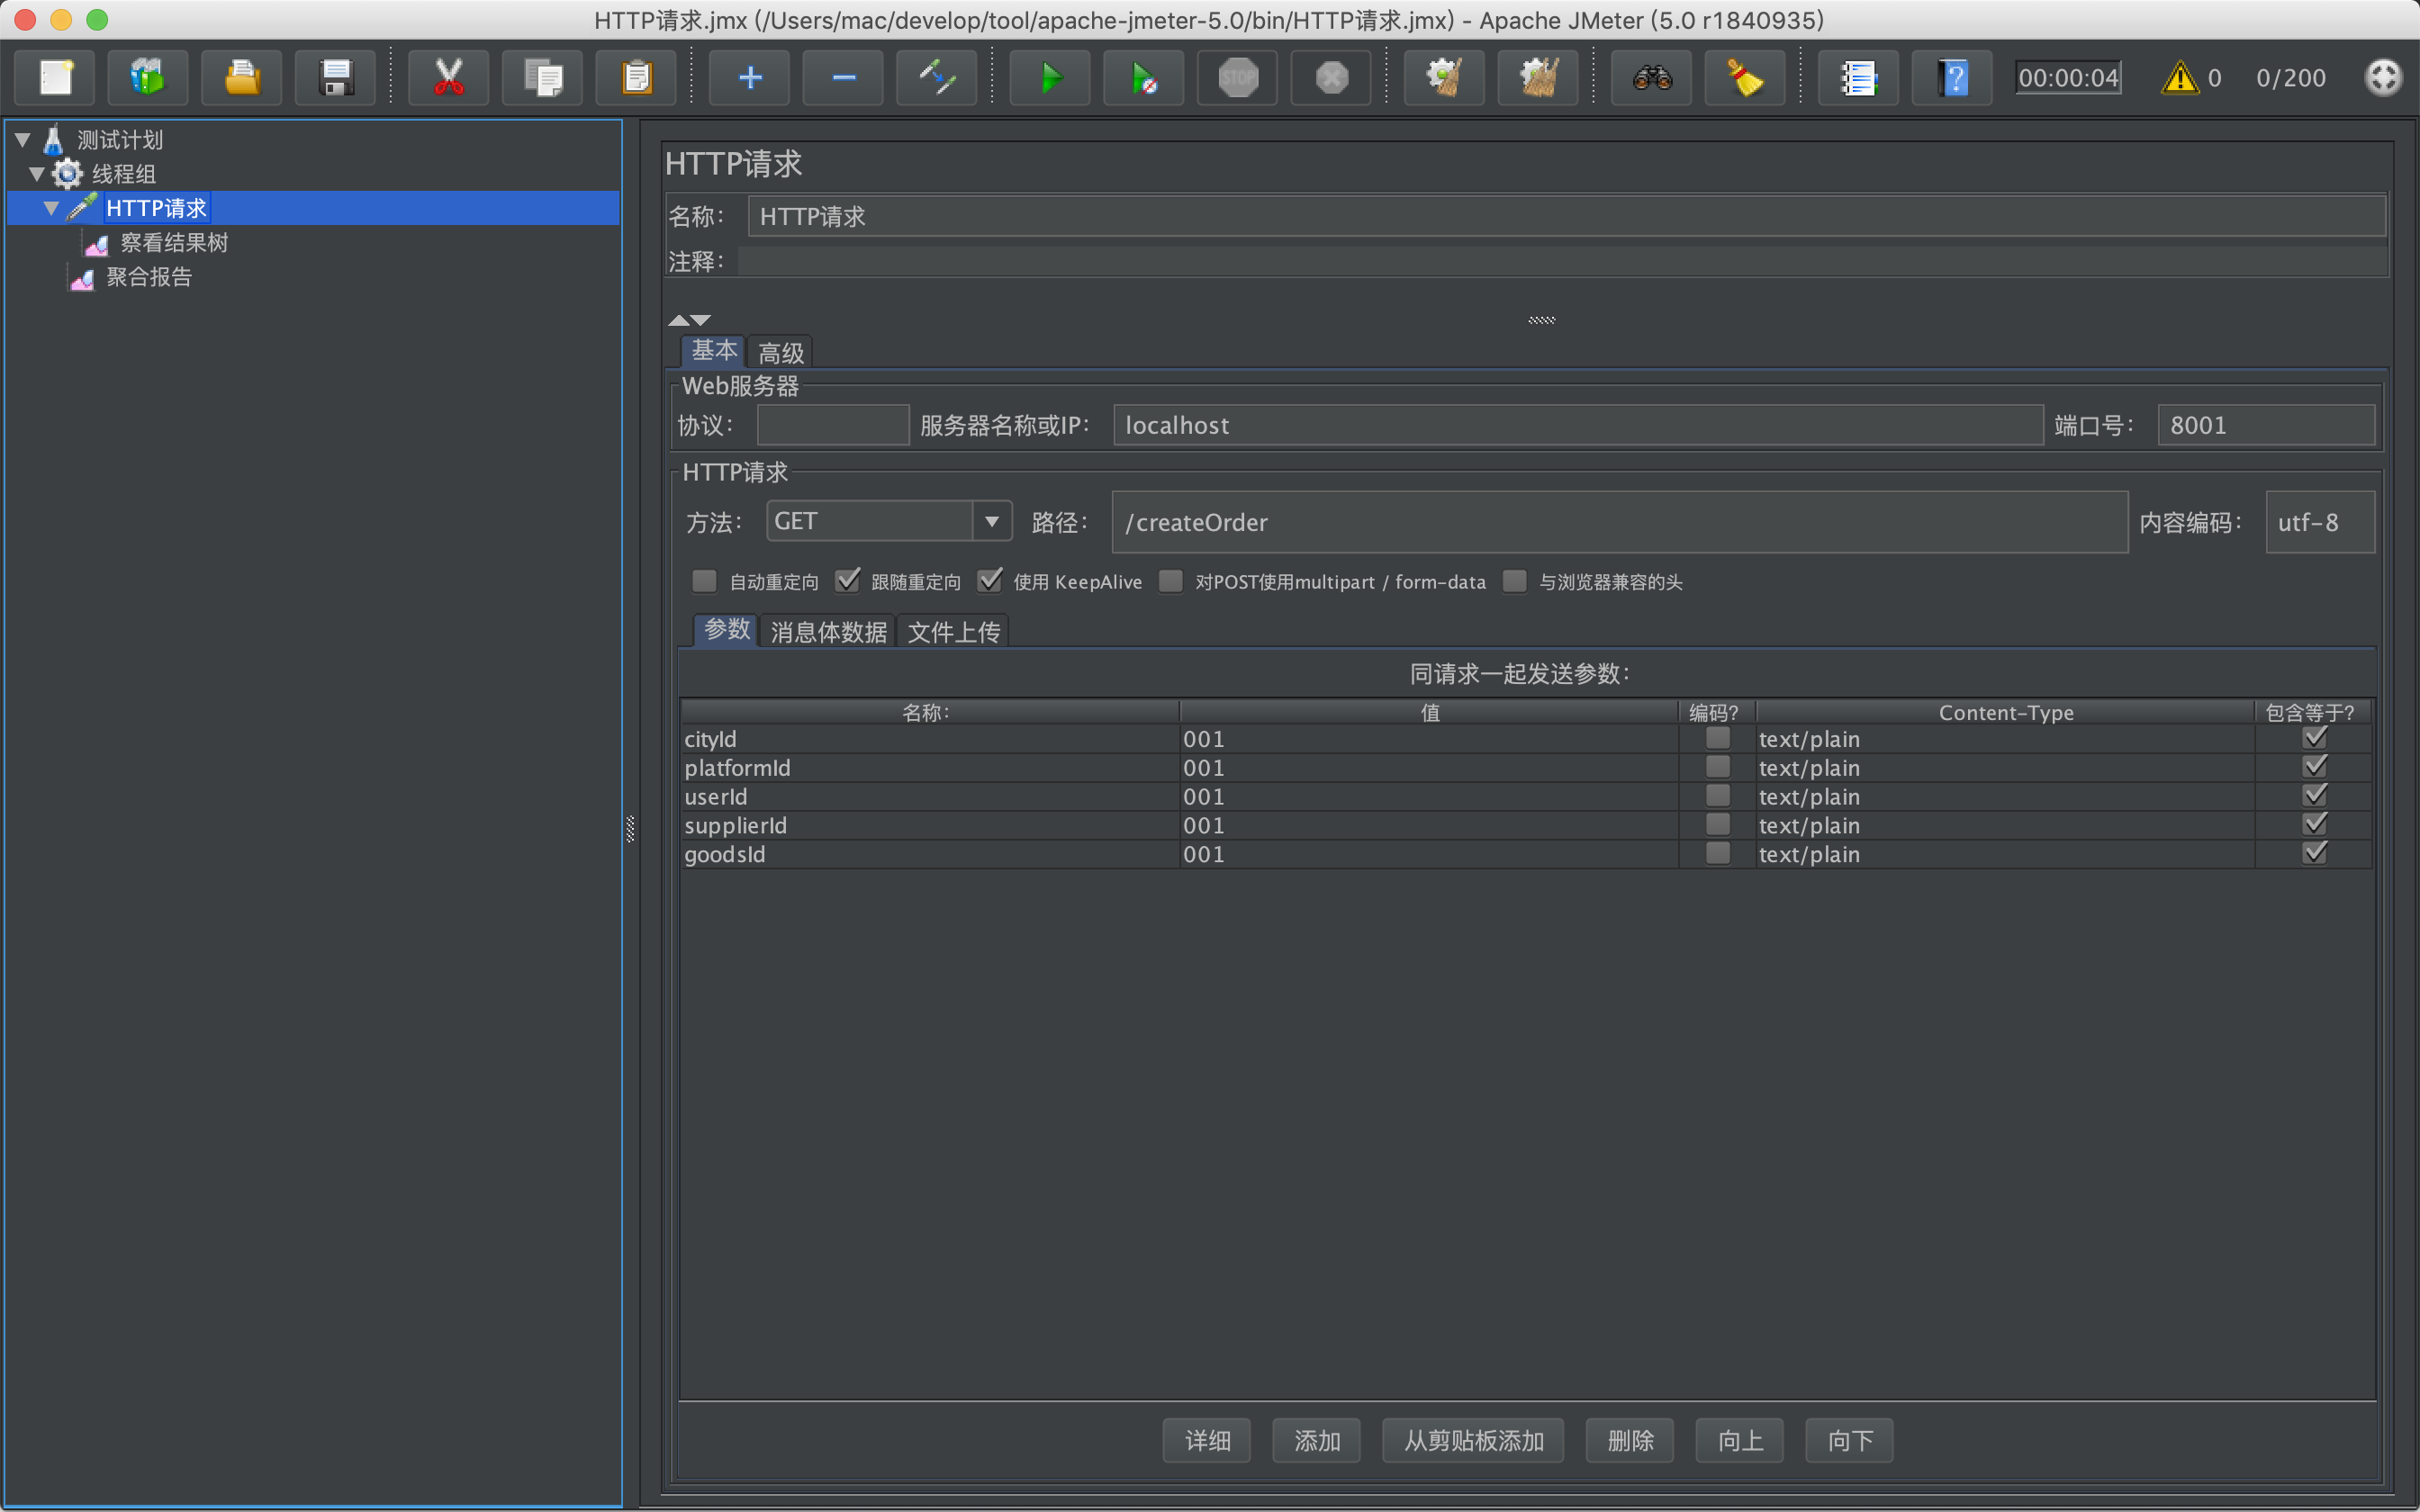Screen dimensions: 2420x1512
Task: Click the 详细 button
Action: coord(1207,1441)
